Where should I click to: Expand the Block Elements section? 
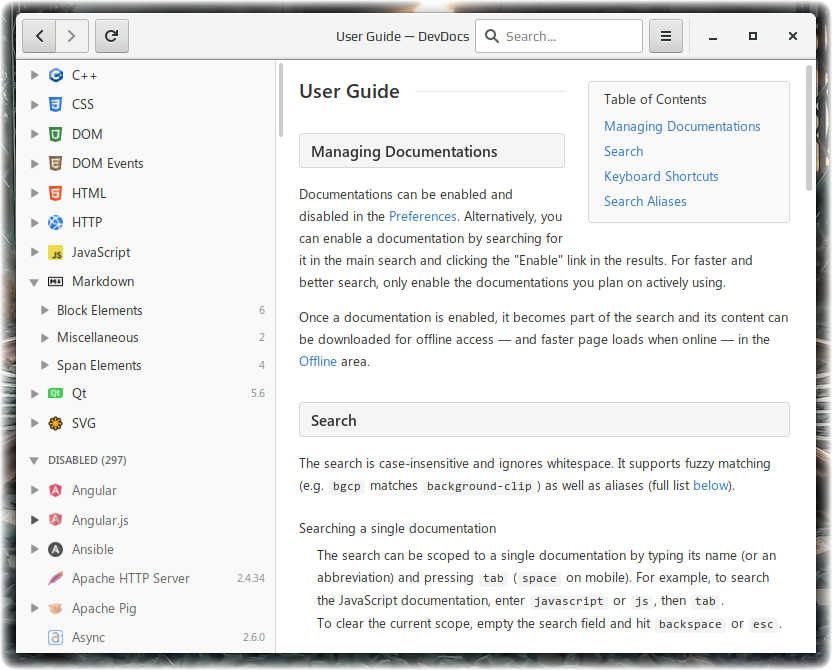pyautogui.click(x=45, y=310)
